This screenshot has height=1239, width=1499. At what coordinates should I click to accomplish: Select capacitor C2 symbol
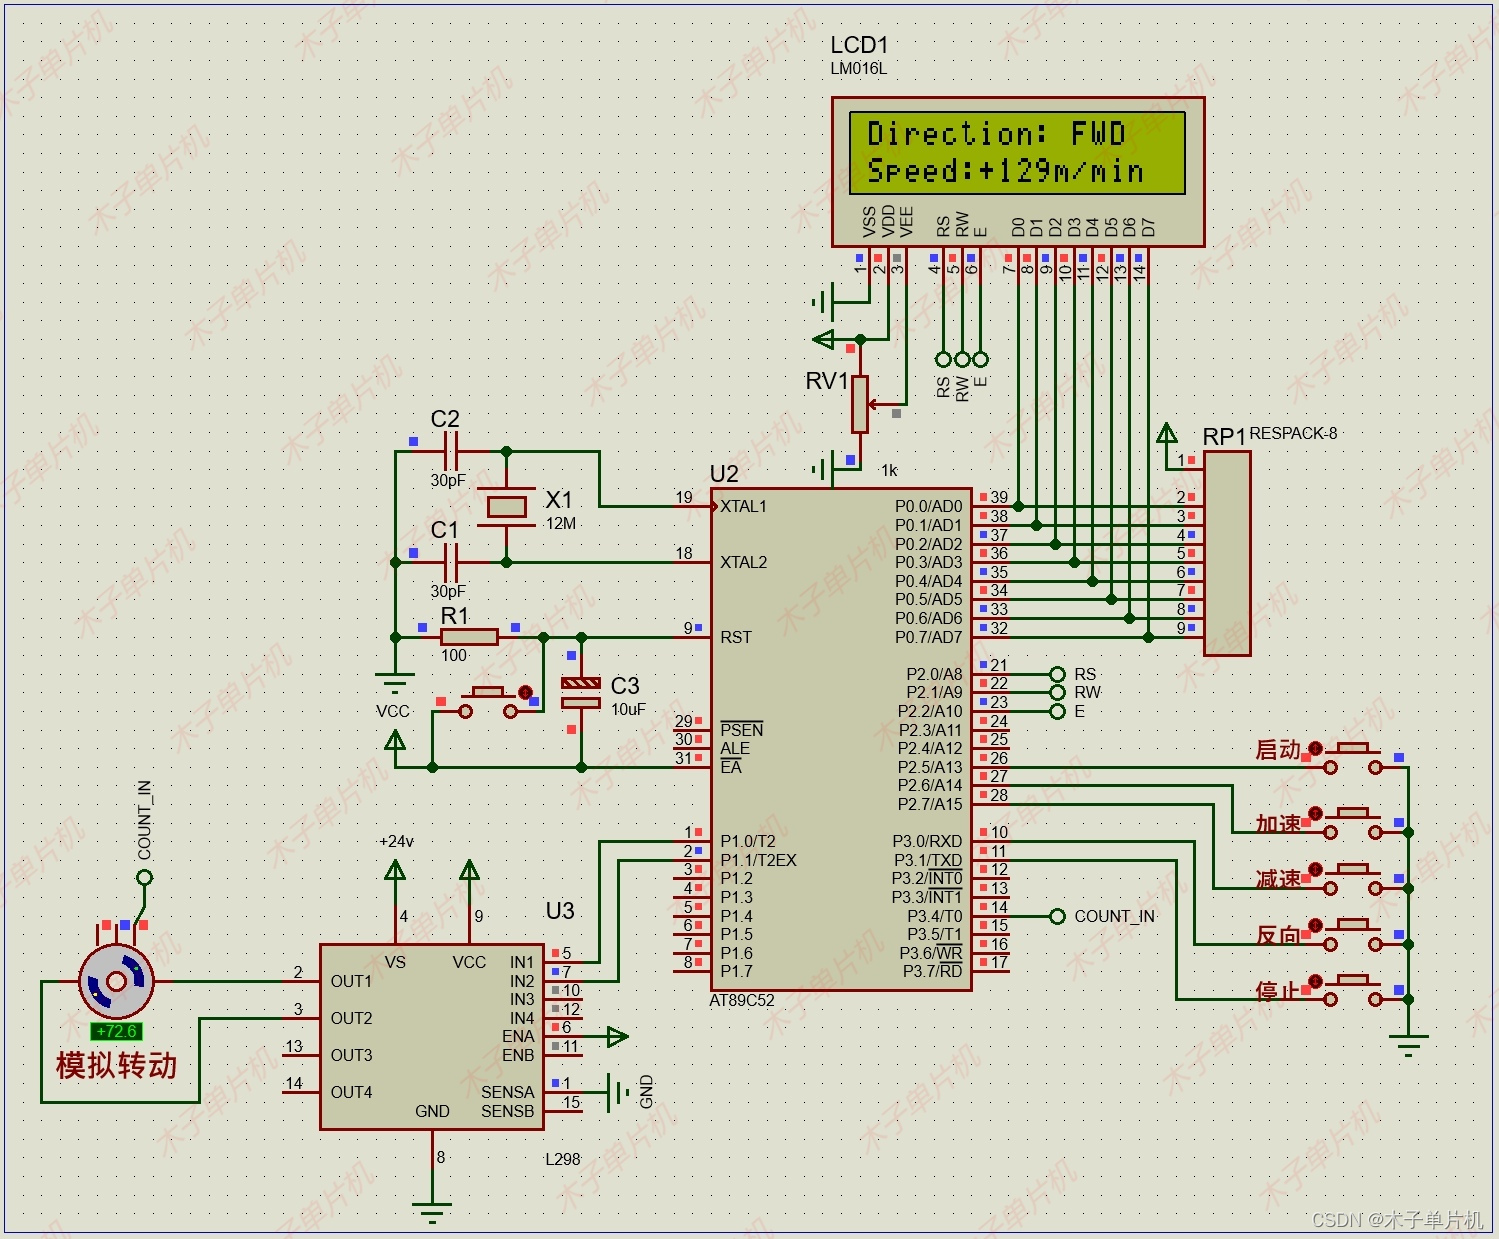click(x=450, y=451)
